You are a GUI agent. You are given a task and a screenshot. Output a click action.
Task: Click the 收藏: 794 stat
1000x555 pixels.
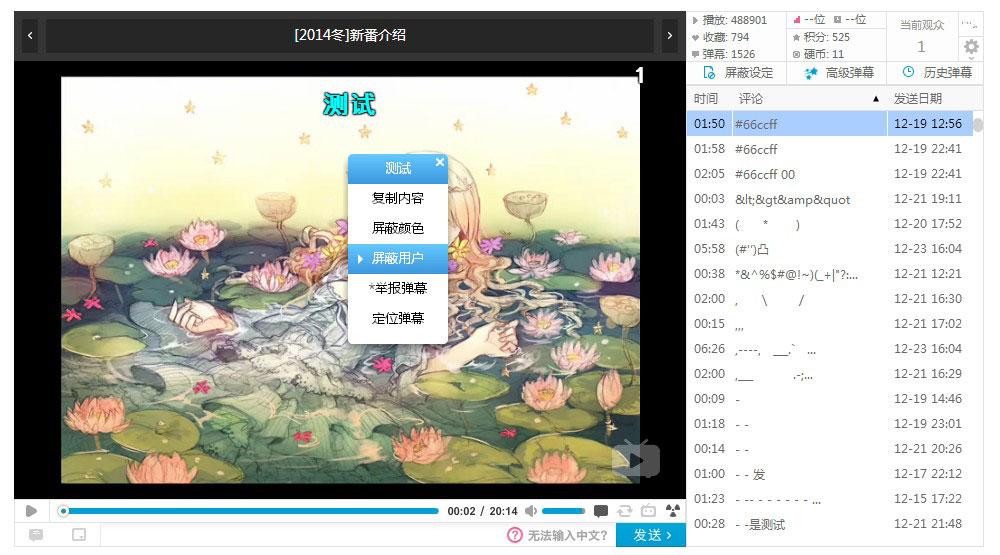[721, 37]
